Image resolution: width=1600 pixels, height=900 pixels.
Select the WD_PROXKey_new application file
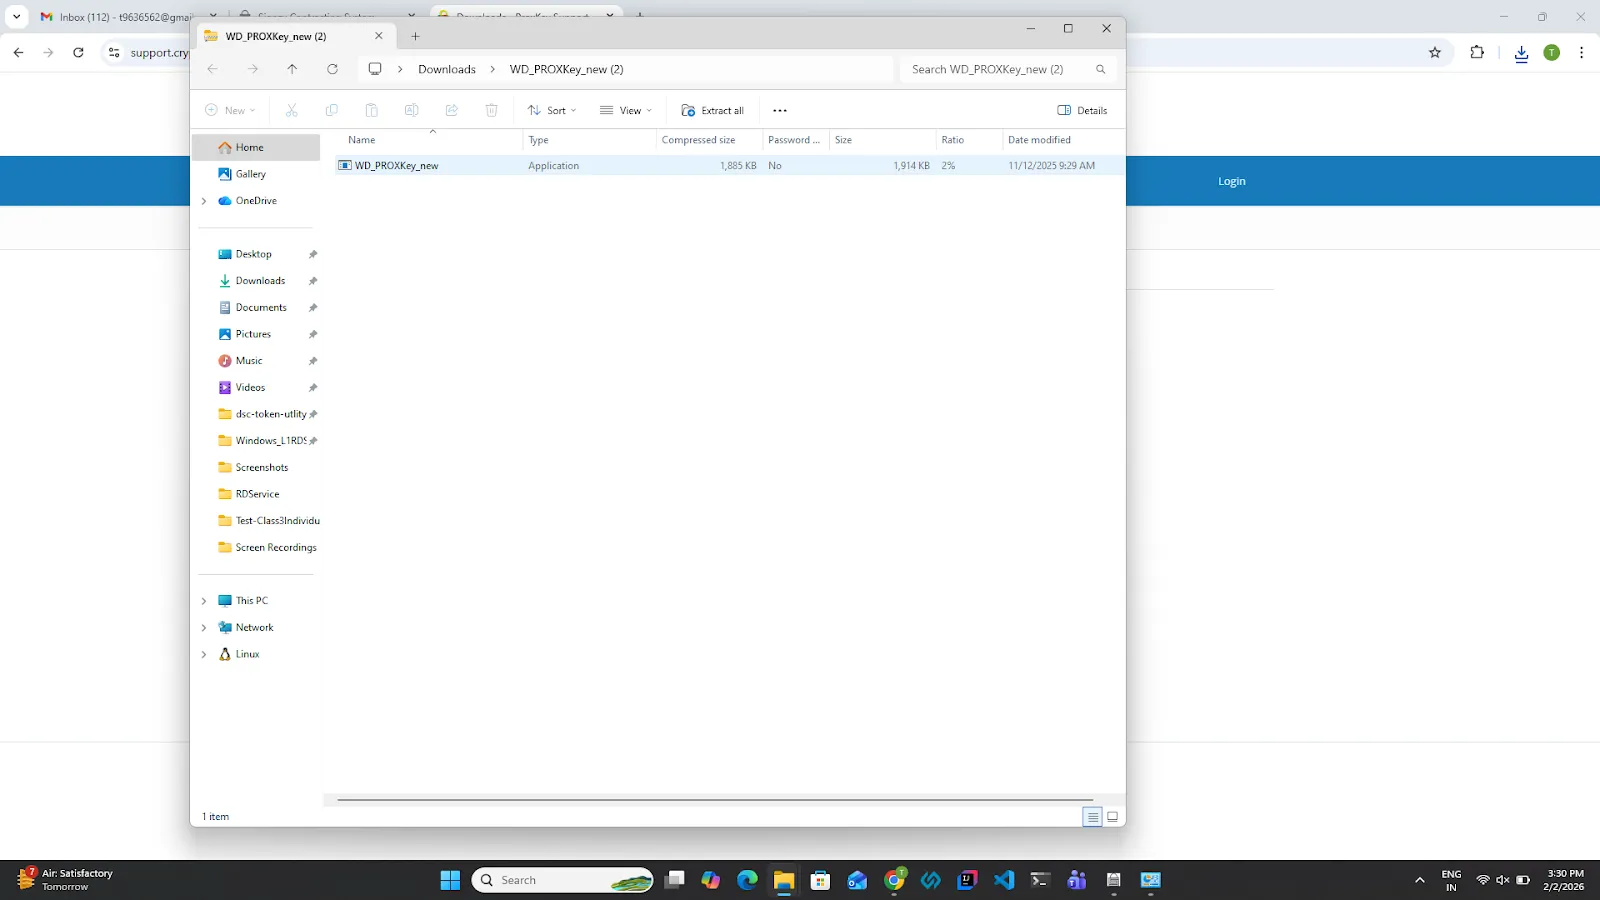pos(730,166)
